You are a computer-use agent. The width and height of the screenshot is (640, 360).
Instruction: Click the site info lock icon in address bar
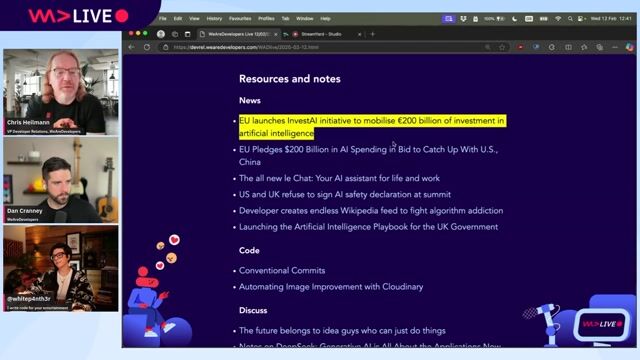click(165, 47)
